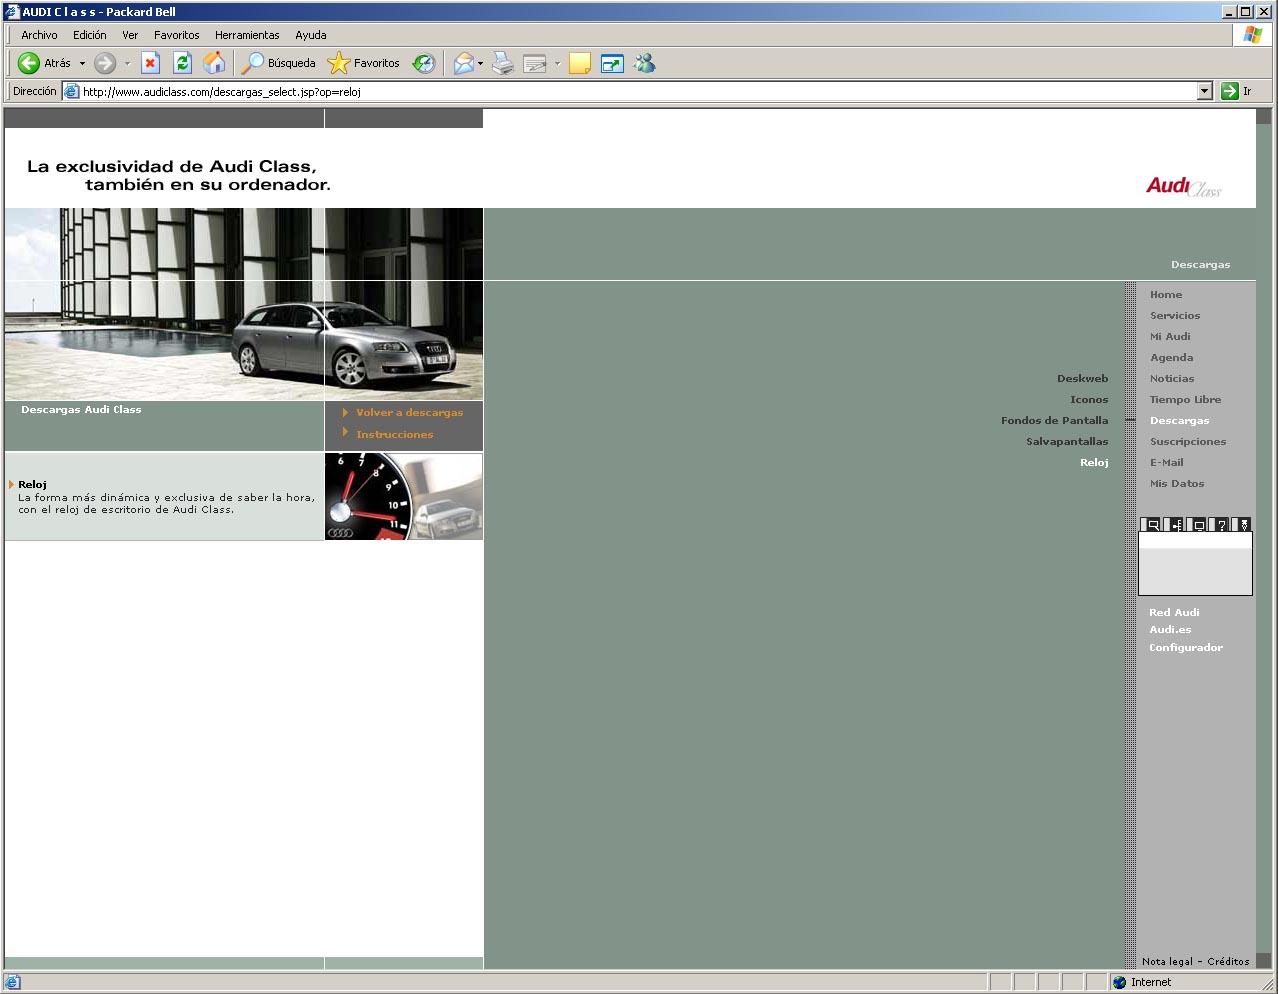Expand the address bar dropdown arrow
This screenshot has width=1278, height=994.
(x=1204, y=91)
